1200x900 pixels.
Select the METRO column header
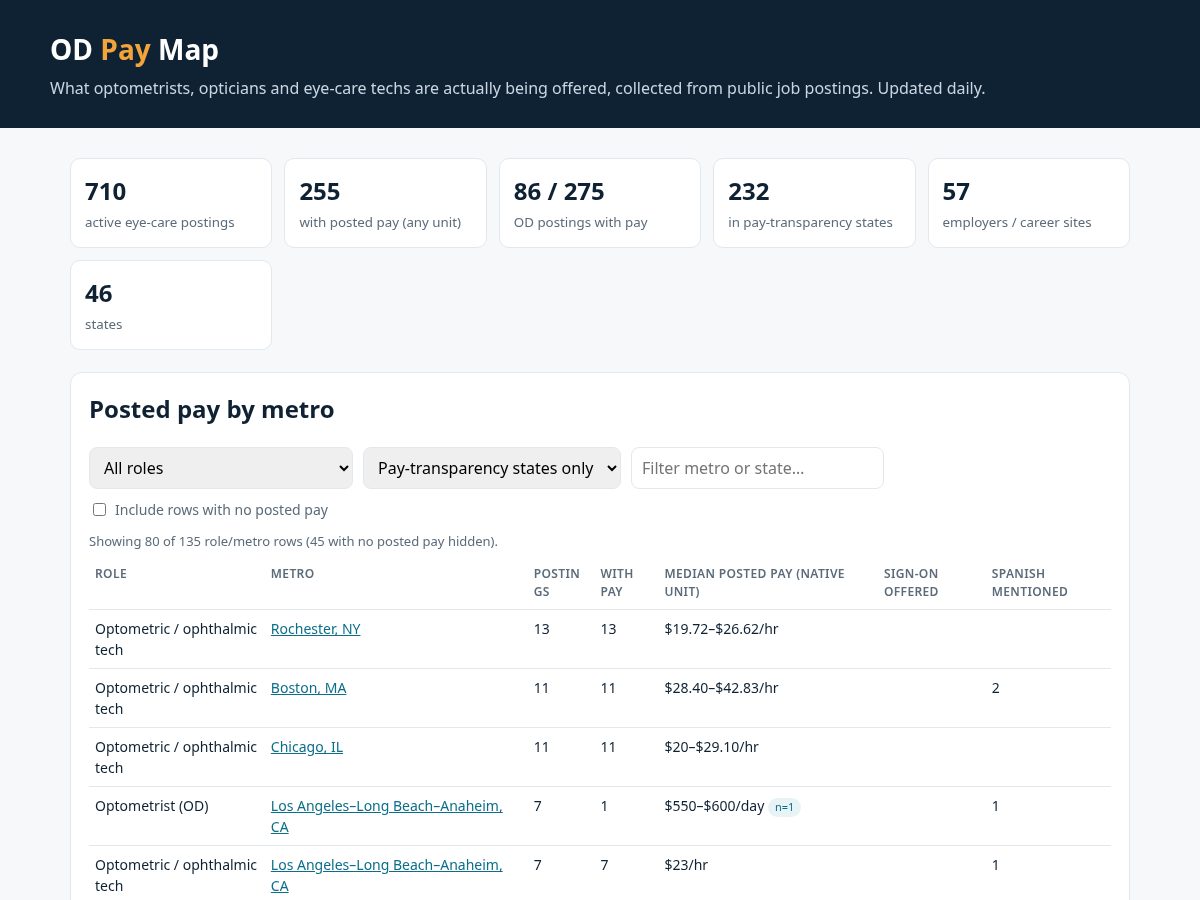click(292, 574)
